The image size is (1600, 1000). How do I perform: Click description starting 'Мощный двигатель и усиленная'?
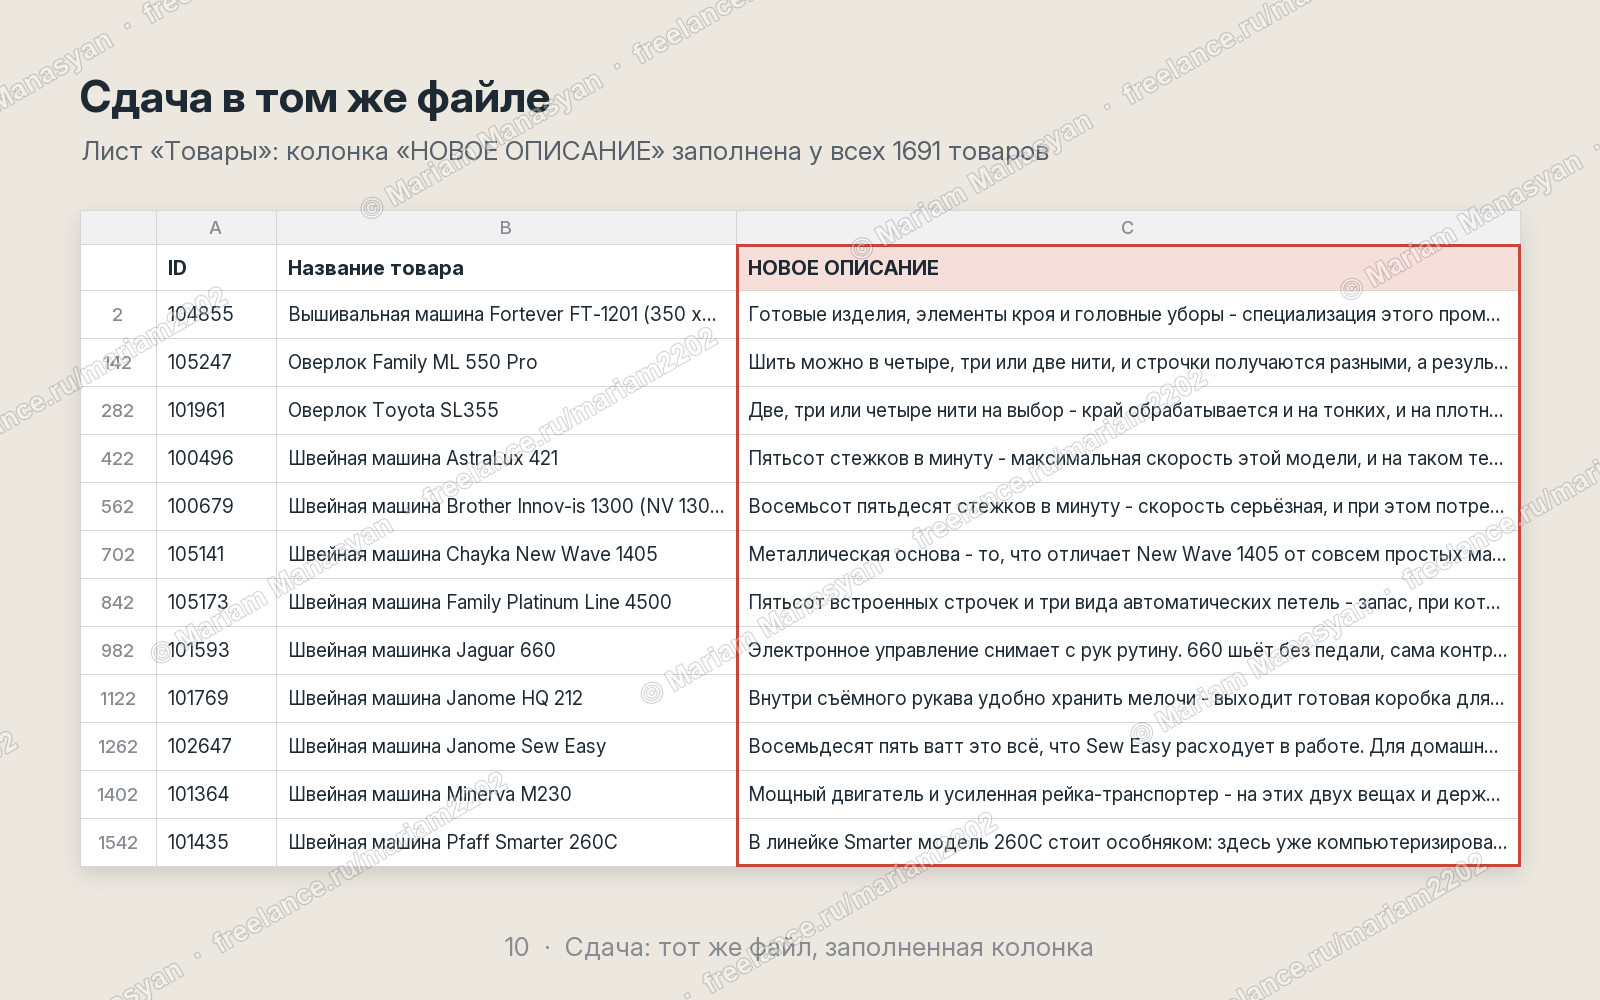coord(1128,795)
